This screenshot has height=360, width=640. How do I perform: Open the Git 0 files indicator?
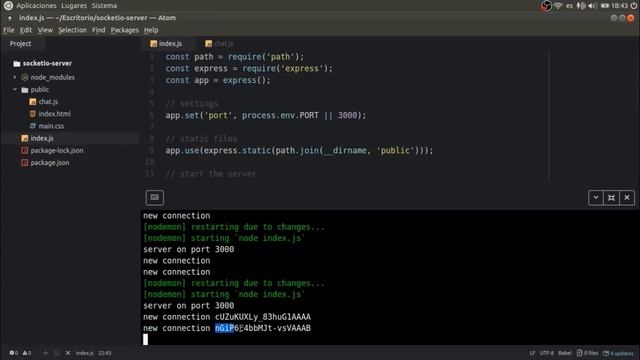click(x=587, y=353)
